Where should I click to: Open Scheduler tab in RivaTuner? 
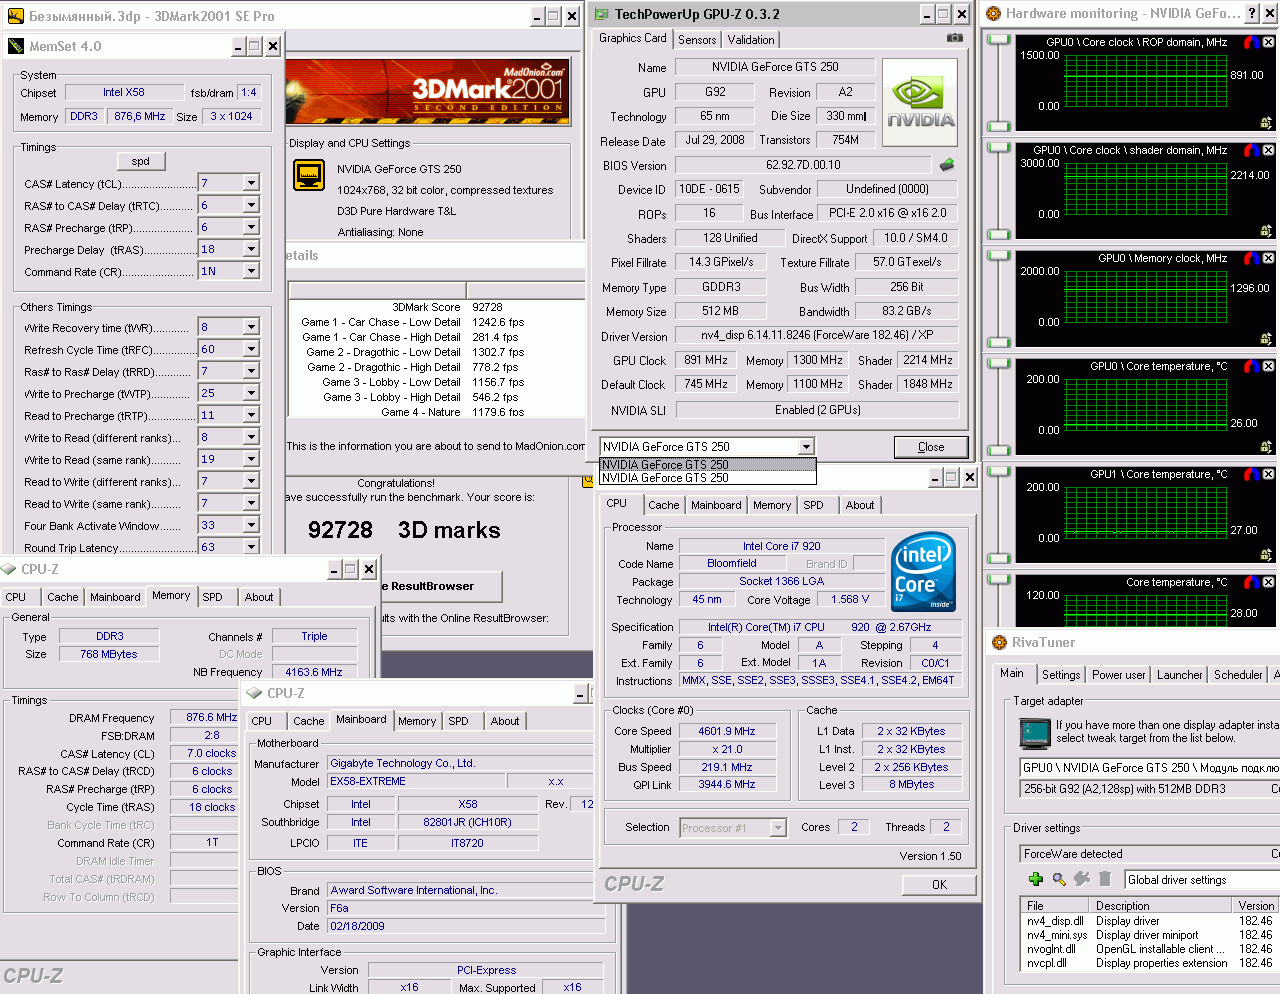(x=1238, y=675)
